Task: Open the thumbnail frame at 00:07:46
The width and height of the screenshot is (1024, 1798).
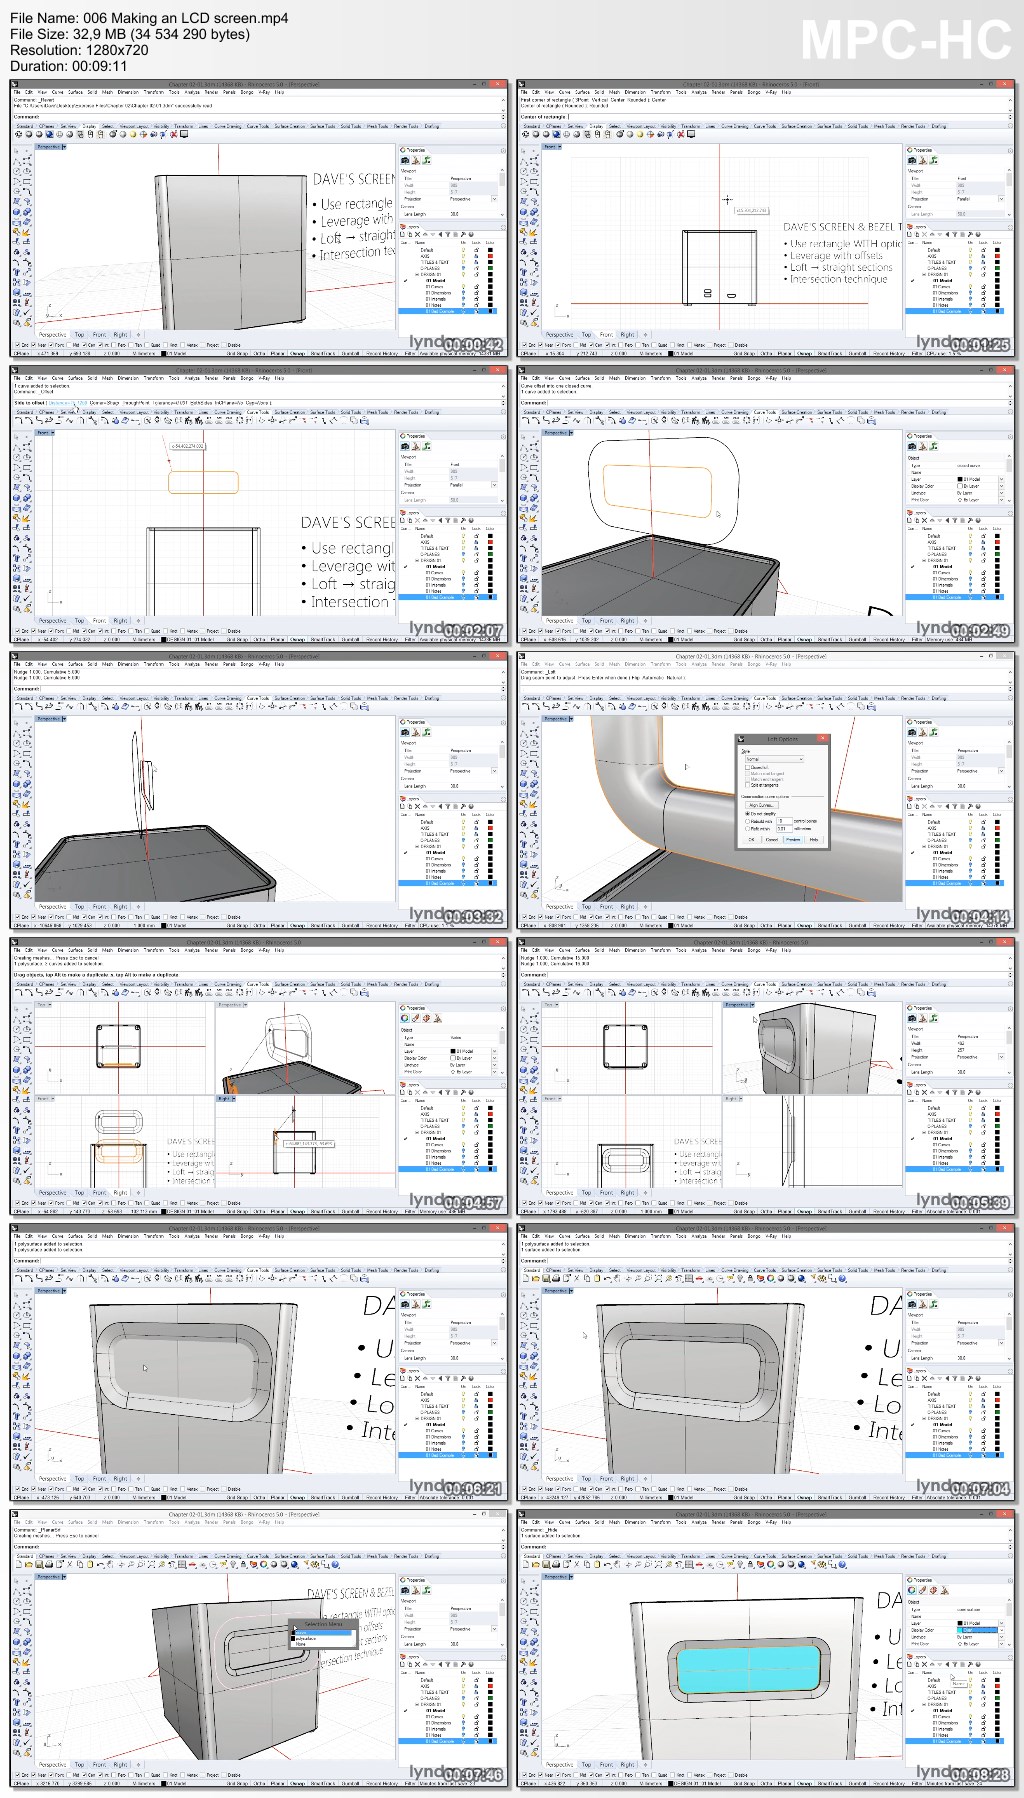Action: coord(259,1647)
